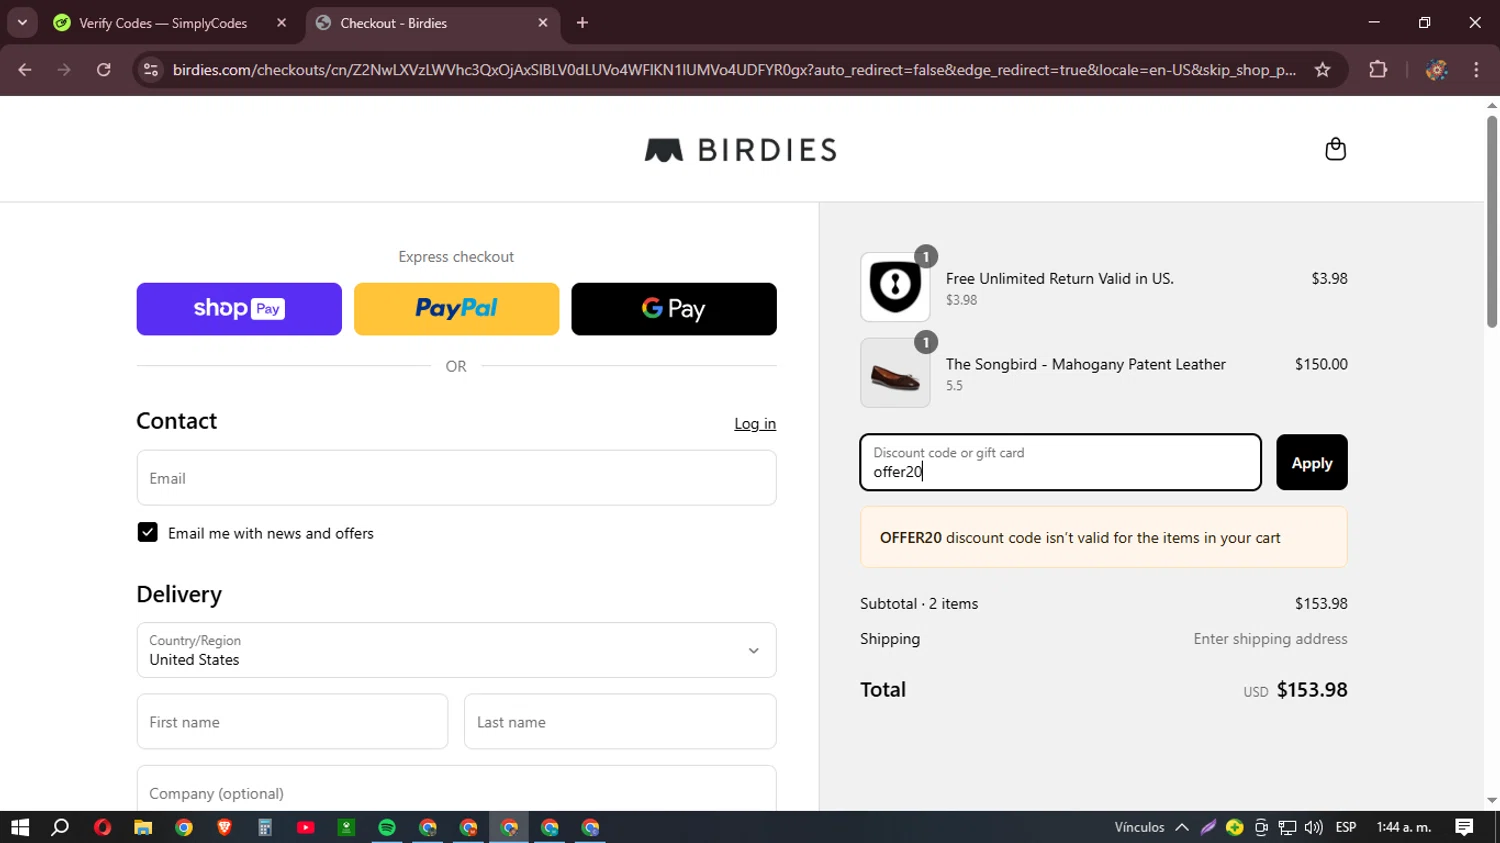1500x843 pixels.
Task: Open the network icon in system tray
Action: [1288, 827]
